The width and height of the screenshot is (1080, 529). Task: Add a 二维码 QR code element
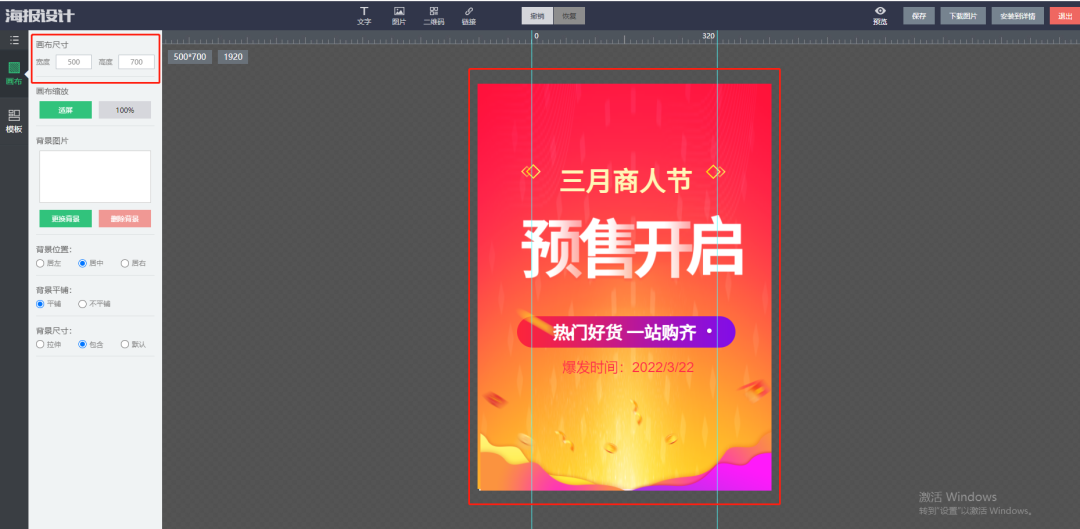tap(434, 16)
